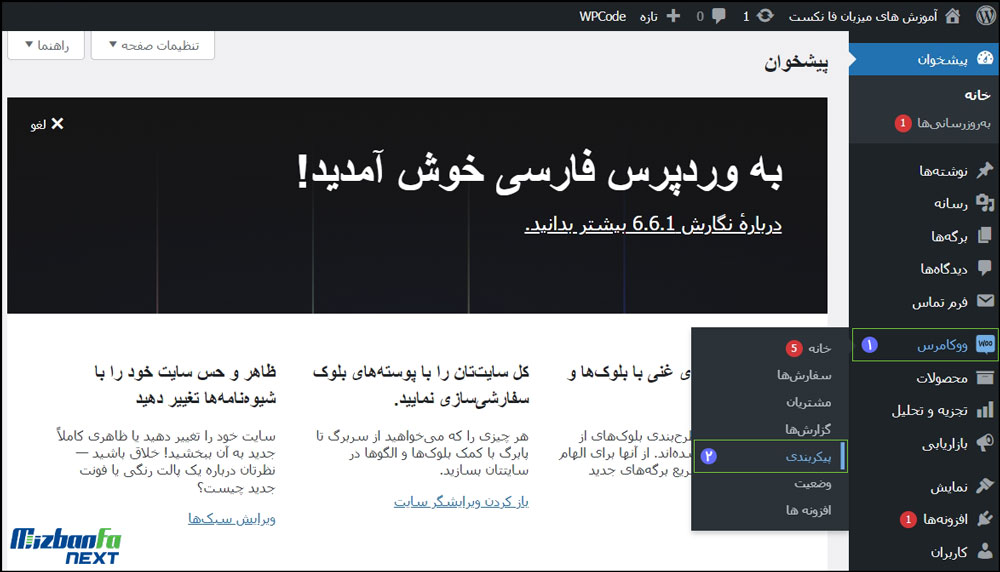The height and width of the screenshot is (572, 1000).
Task: Click the envelope icon for فرم تماس
Action: click(x=985, y=302)
